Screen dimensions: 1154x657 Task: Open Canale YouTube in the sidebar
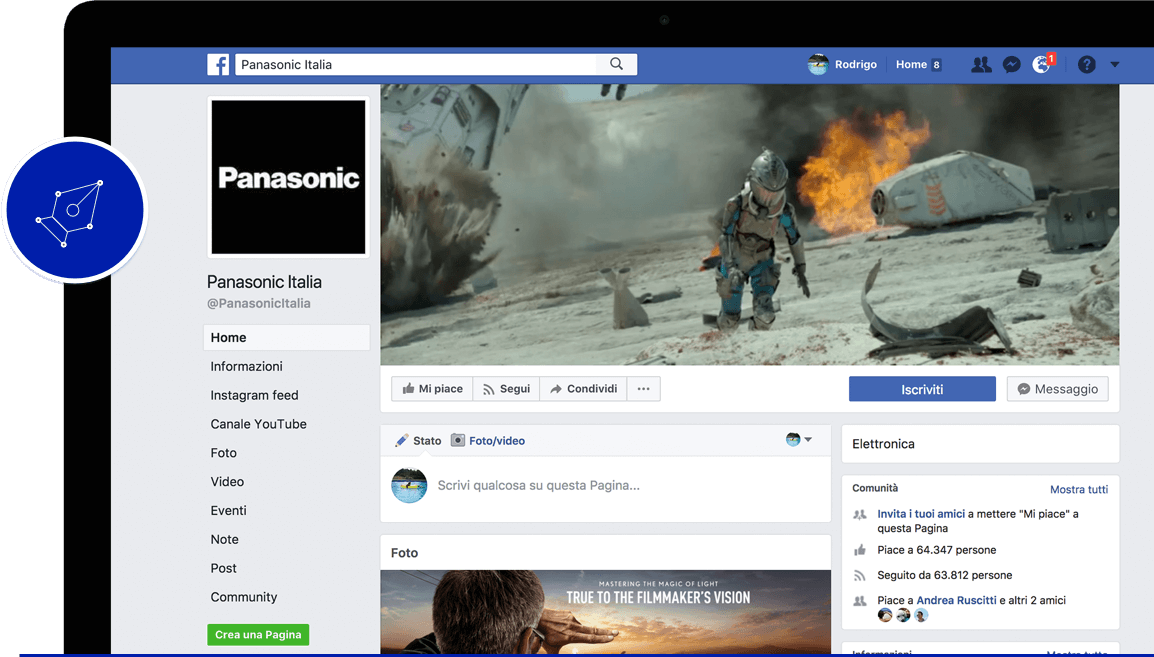coord(258,424)
